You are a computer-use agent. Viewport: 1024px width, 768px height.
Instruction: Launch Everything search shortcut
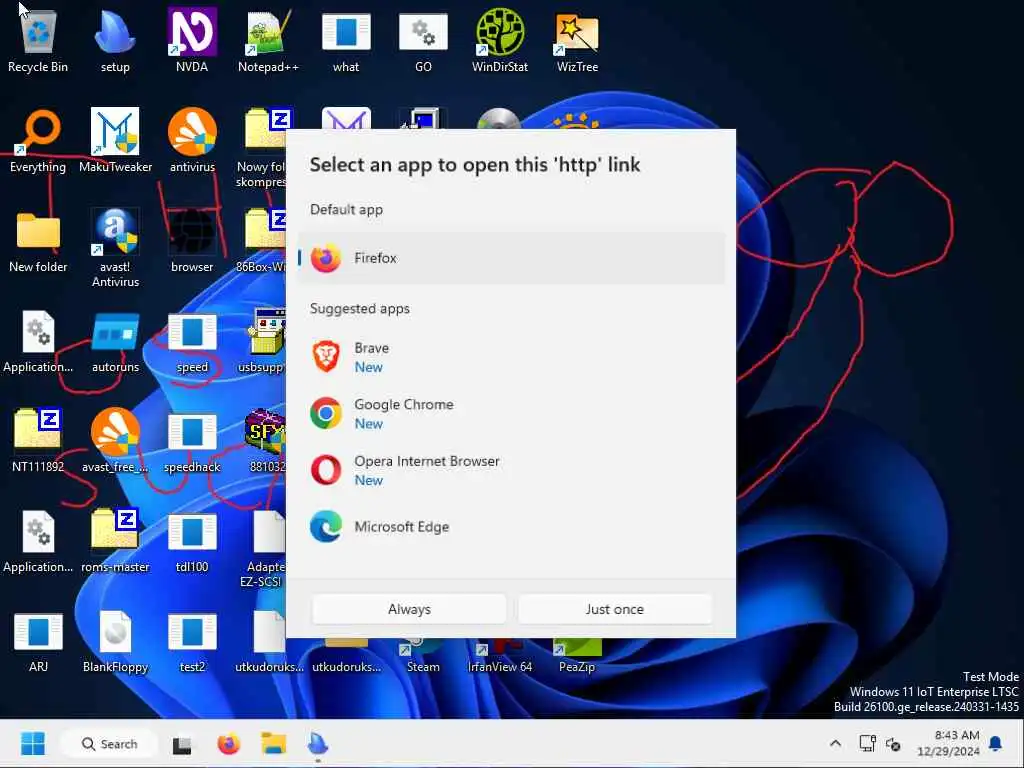pos(38,140)
